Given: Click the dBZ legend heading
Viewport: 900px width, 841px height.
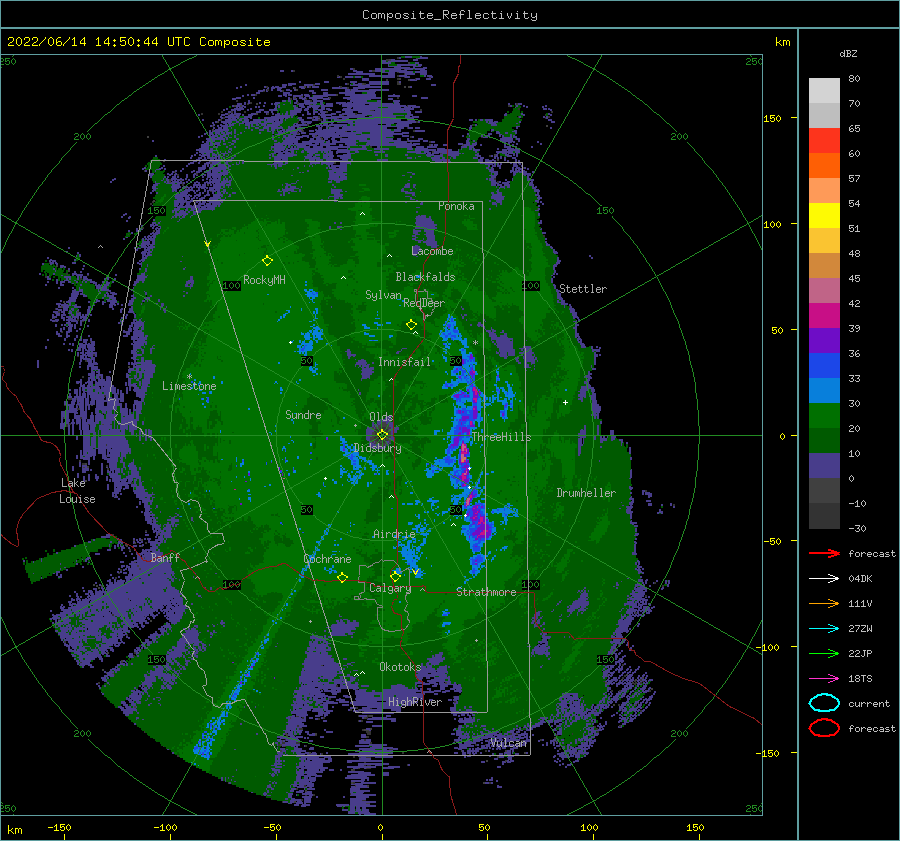Looking at the screenshot, I should click(848, 53).
